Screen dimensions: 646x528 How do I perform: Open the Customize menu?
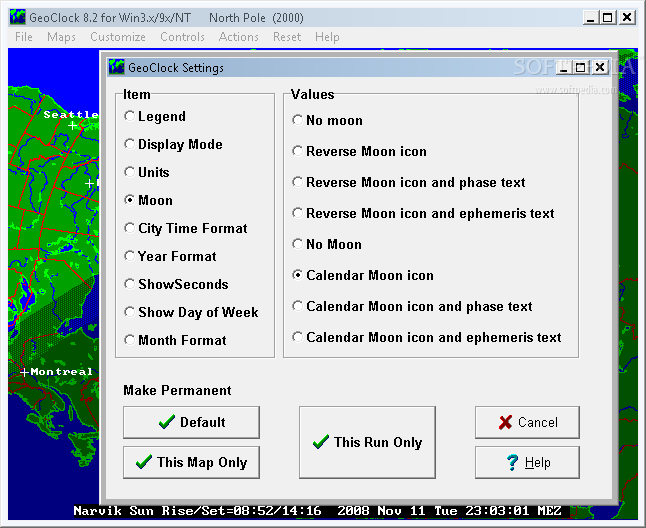tap(118, 37)
